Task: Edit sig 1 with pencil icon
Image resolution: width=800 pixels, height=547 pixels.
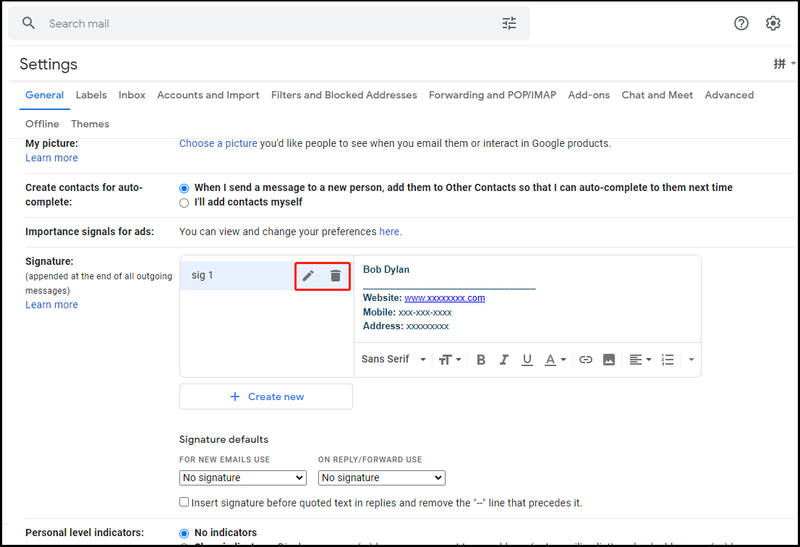Action: coord(308,276)
